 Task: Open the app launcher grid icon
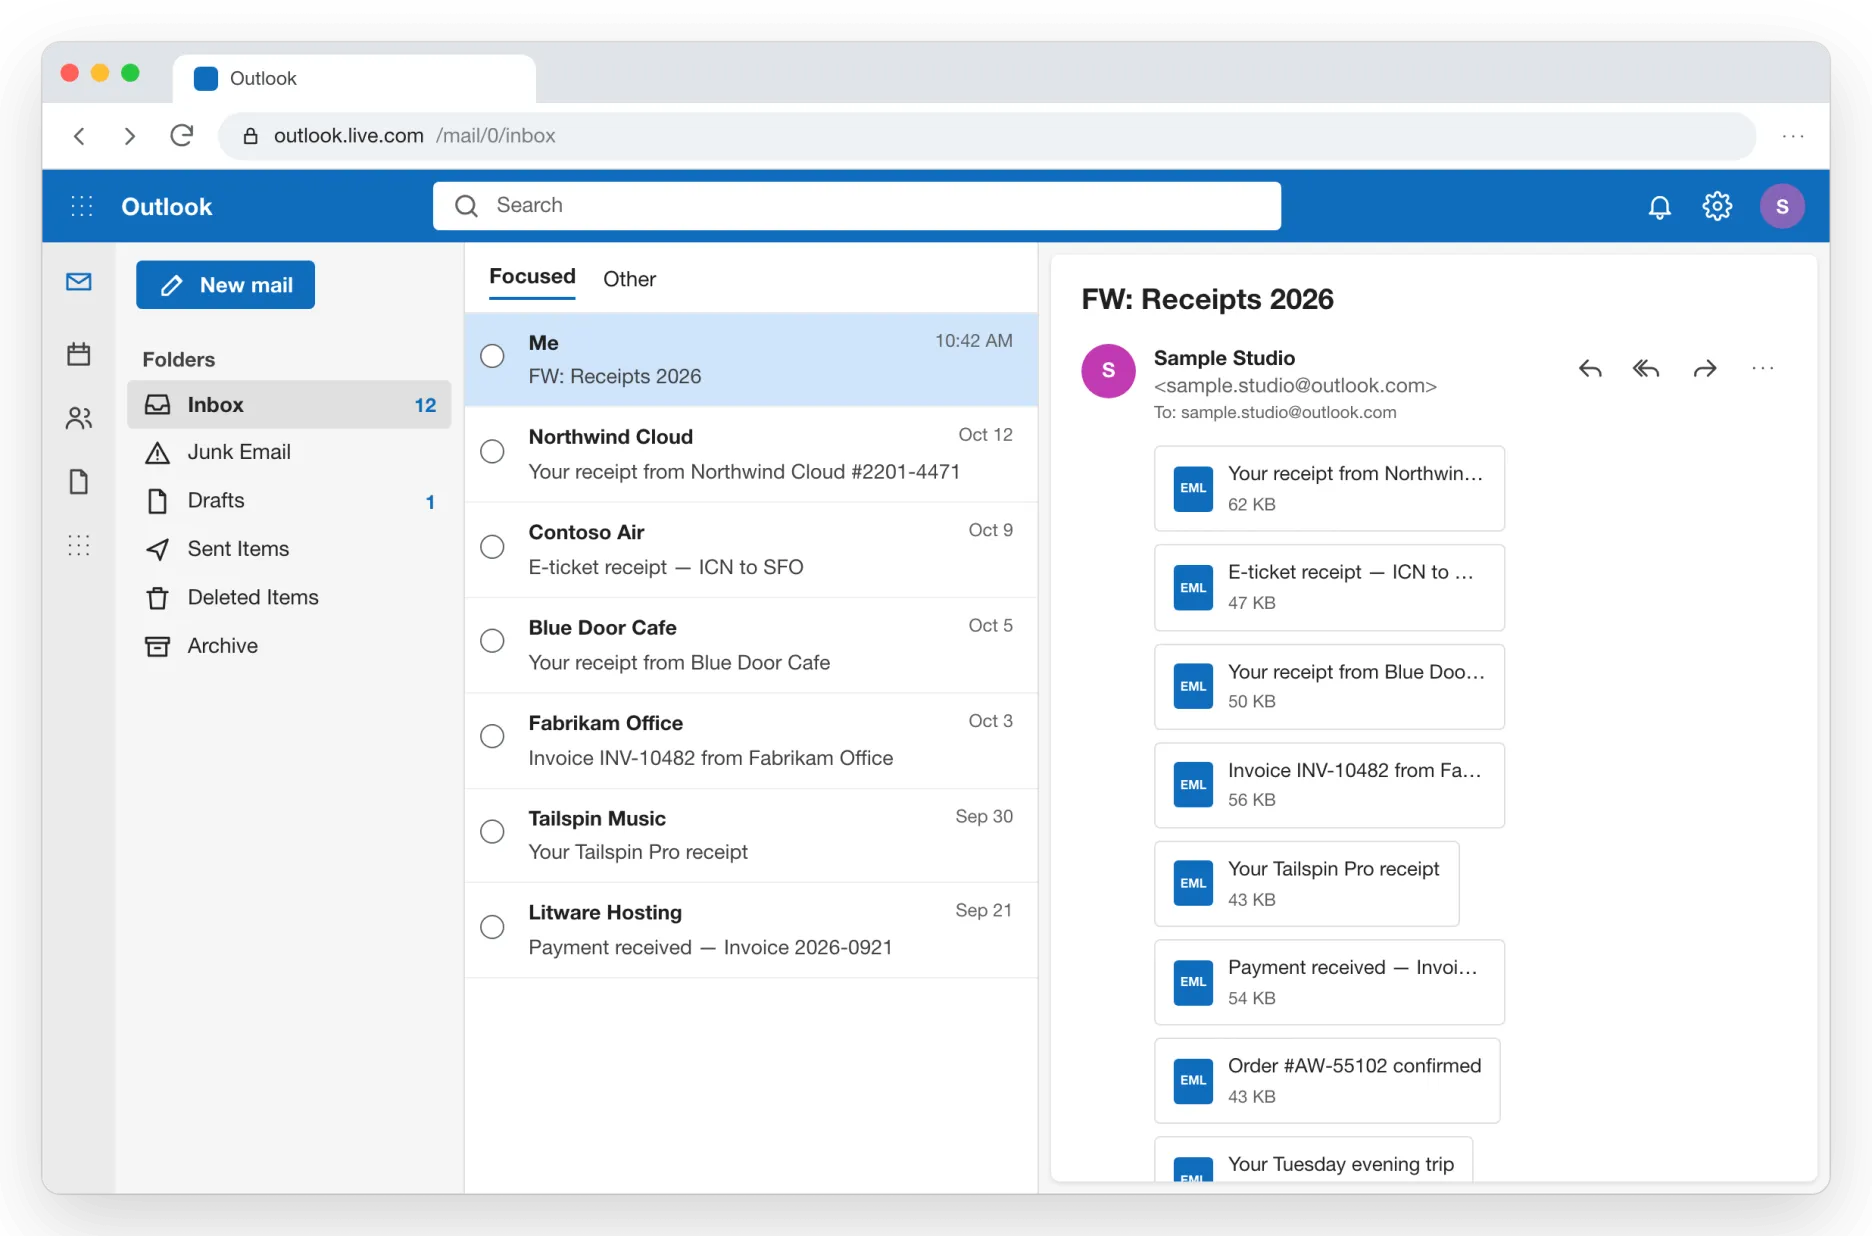tap(82, 206)
